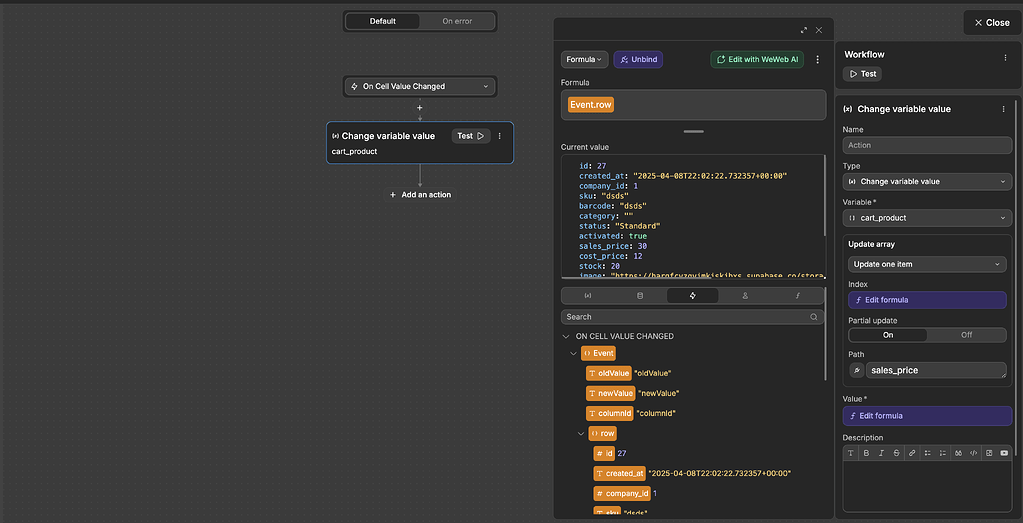Click the bind icon beside Path field
The height and width of the screenshot is (523, 1023).
856,370
